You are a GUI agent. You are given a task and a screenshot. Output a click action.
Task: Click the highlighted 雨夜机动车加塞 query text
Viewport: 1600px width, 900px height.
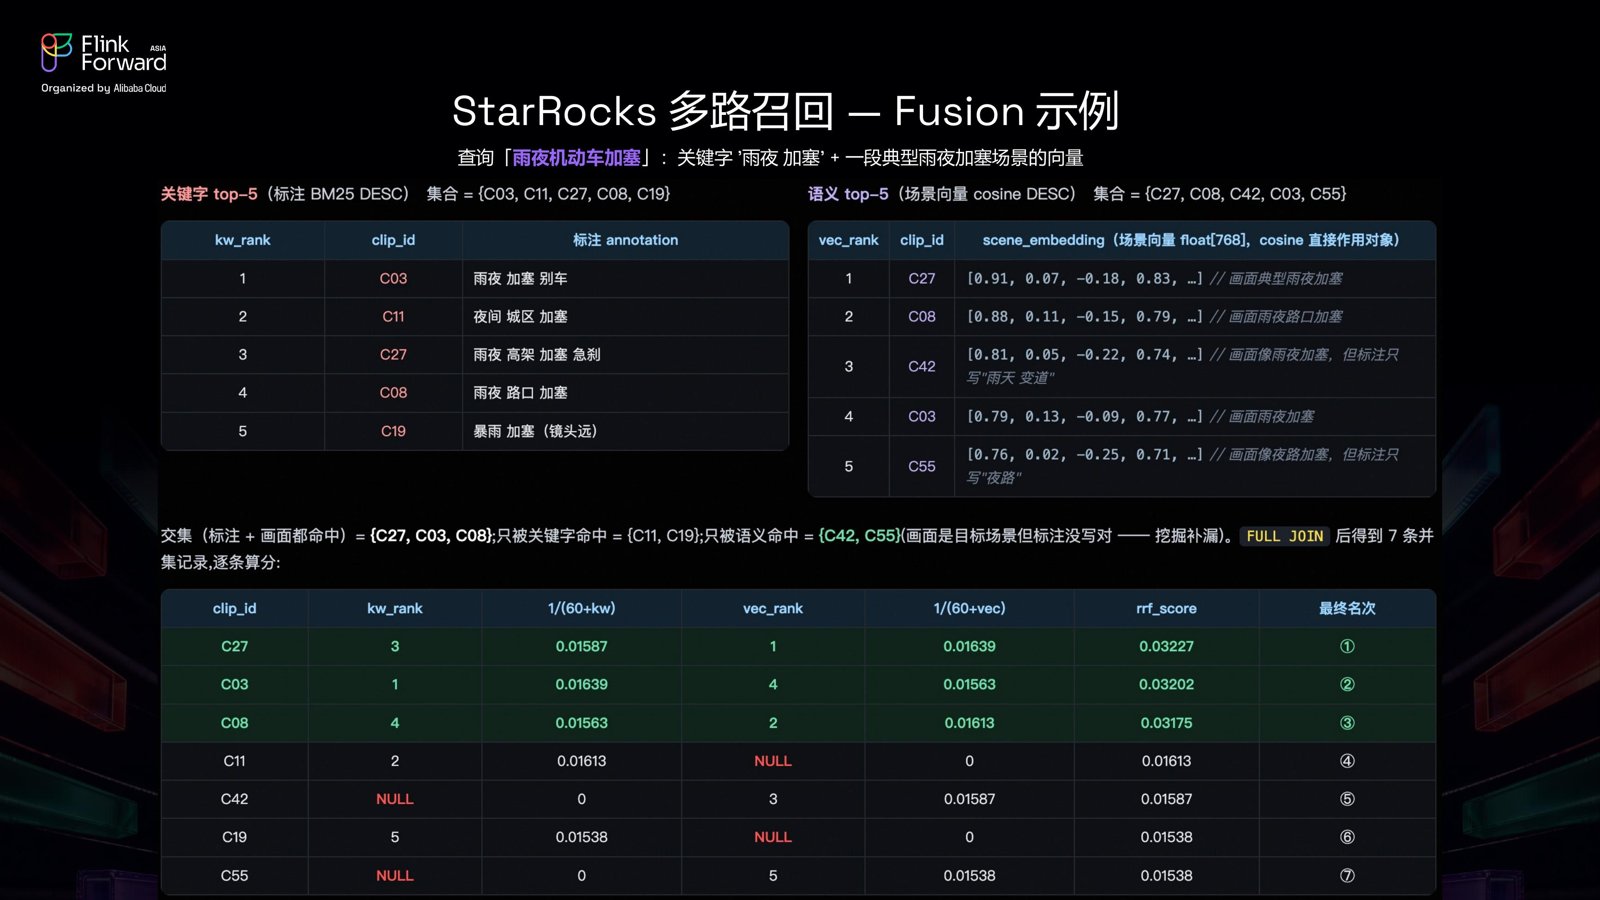pyautogui.click(x=576, y=158)
